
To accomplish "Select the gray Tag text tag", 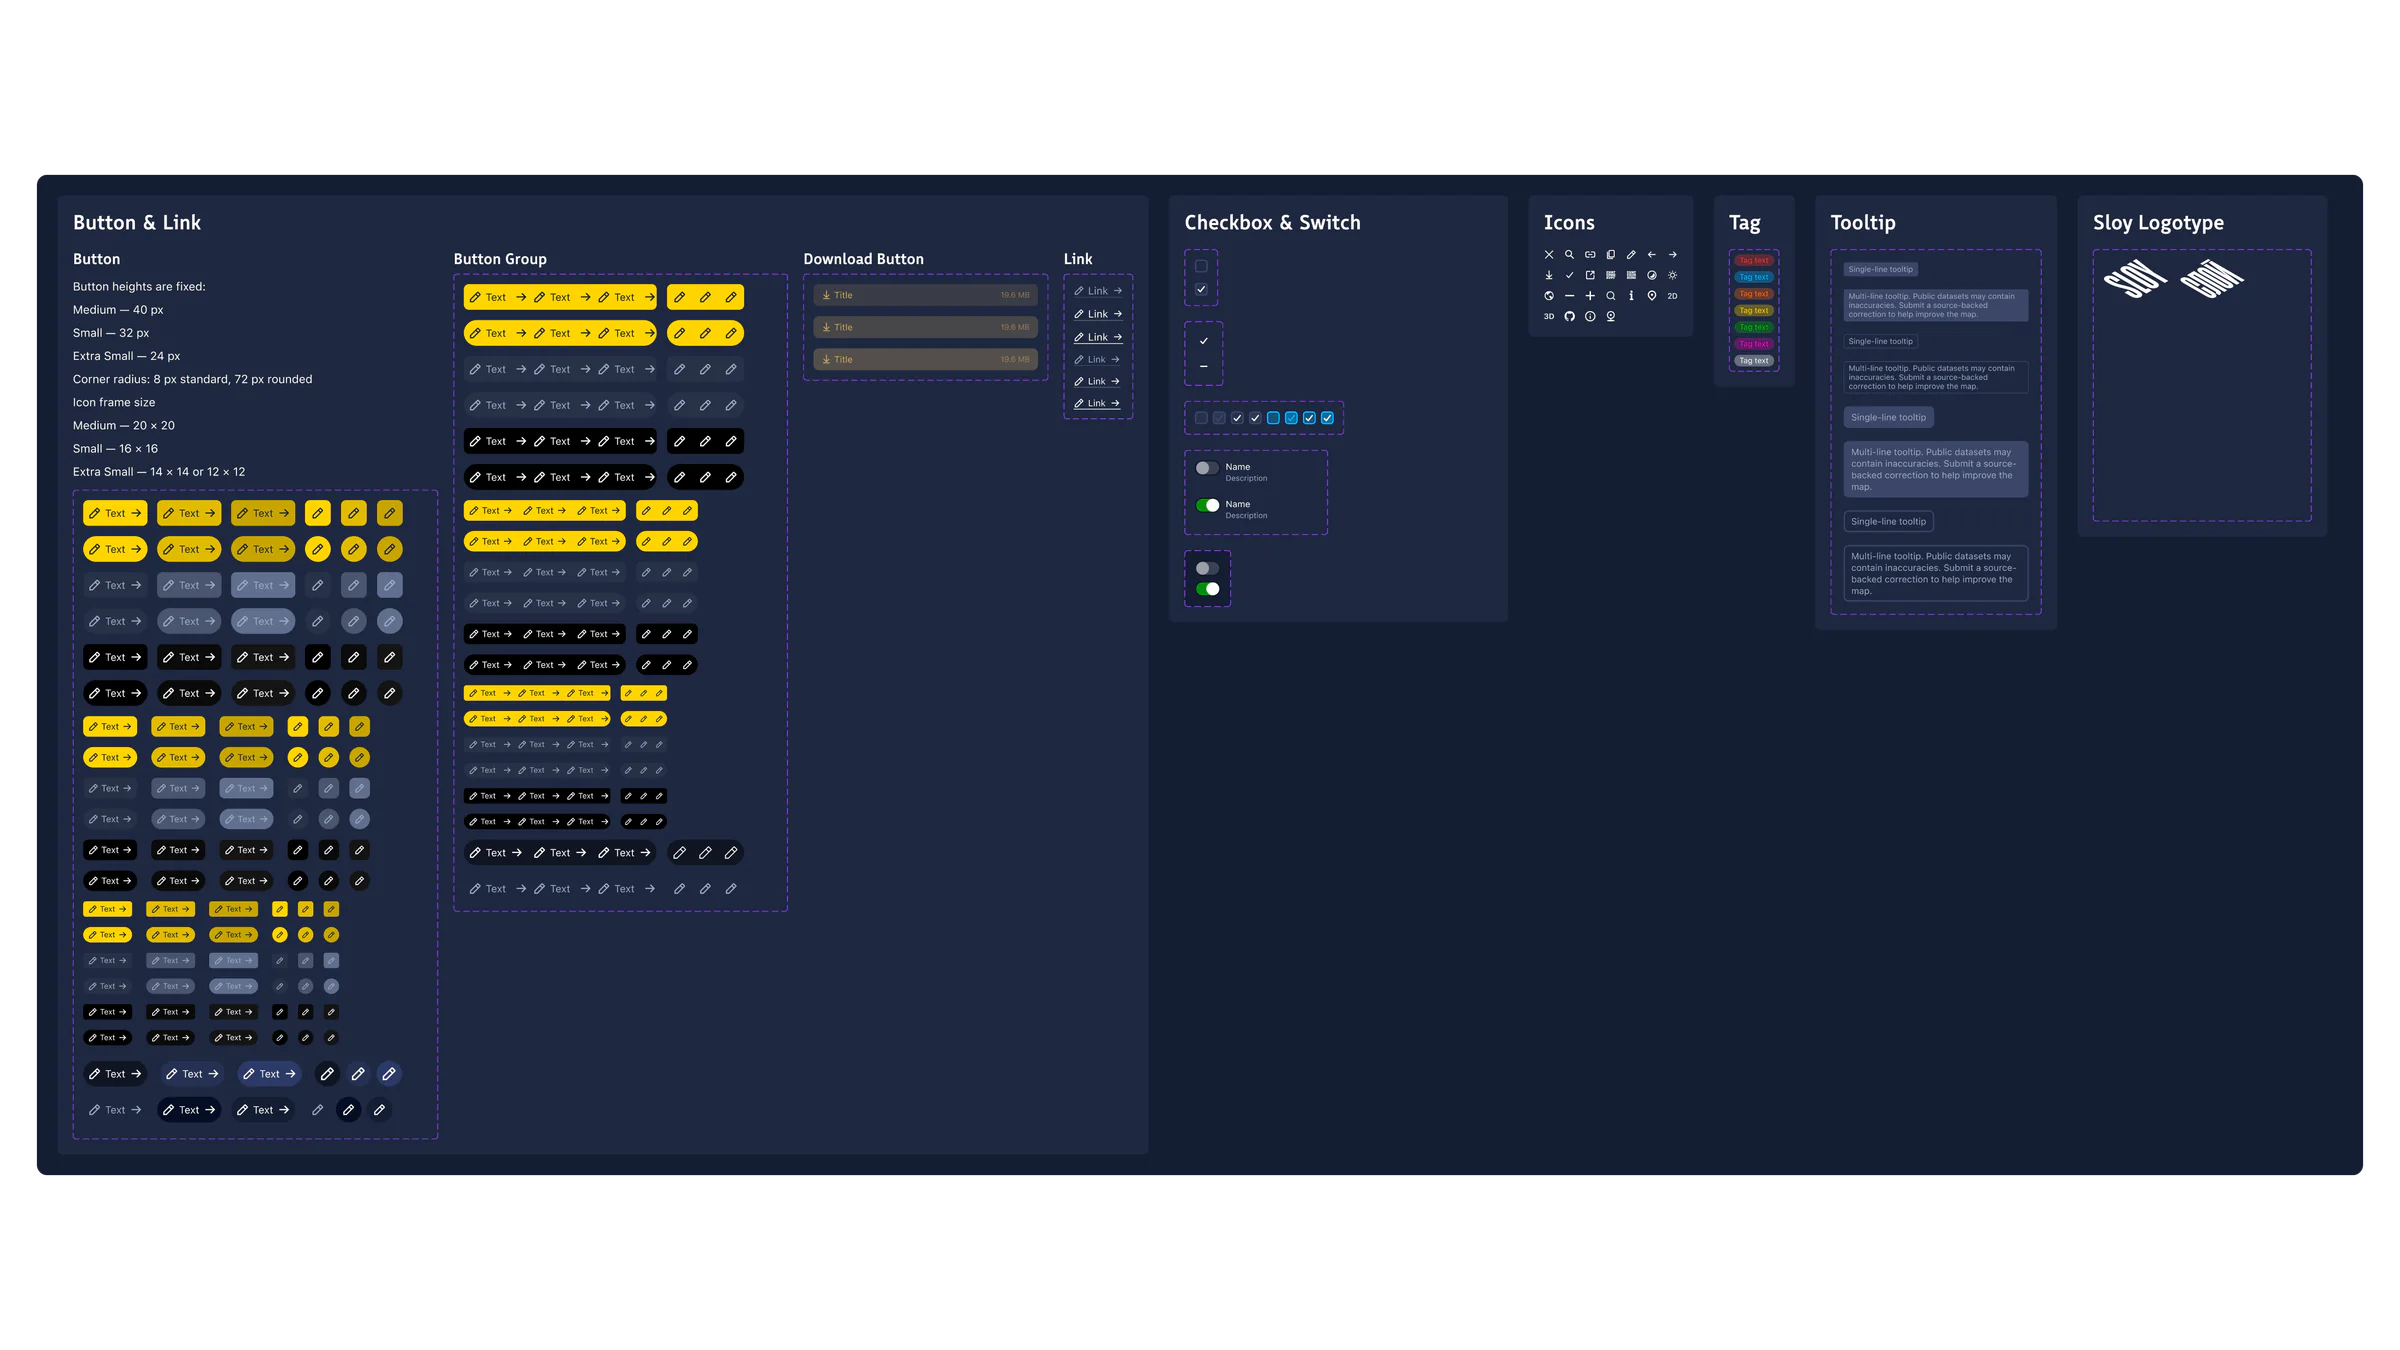I will pyautogui.click(x=1754, y=361).
